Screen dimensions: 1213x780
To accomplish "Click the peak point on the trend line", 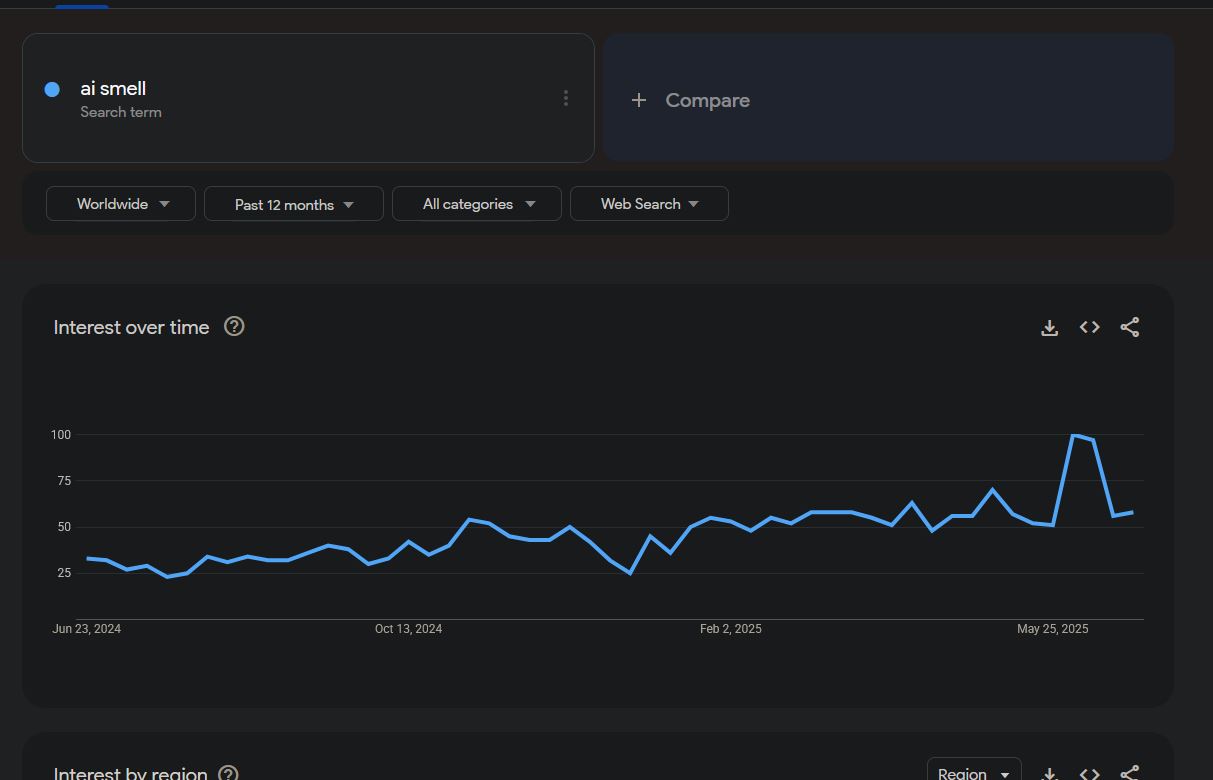I will [x=1074, y=435].
